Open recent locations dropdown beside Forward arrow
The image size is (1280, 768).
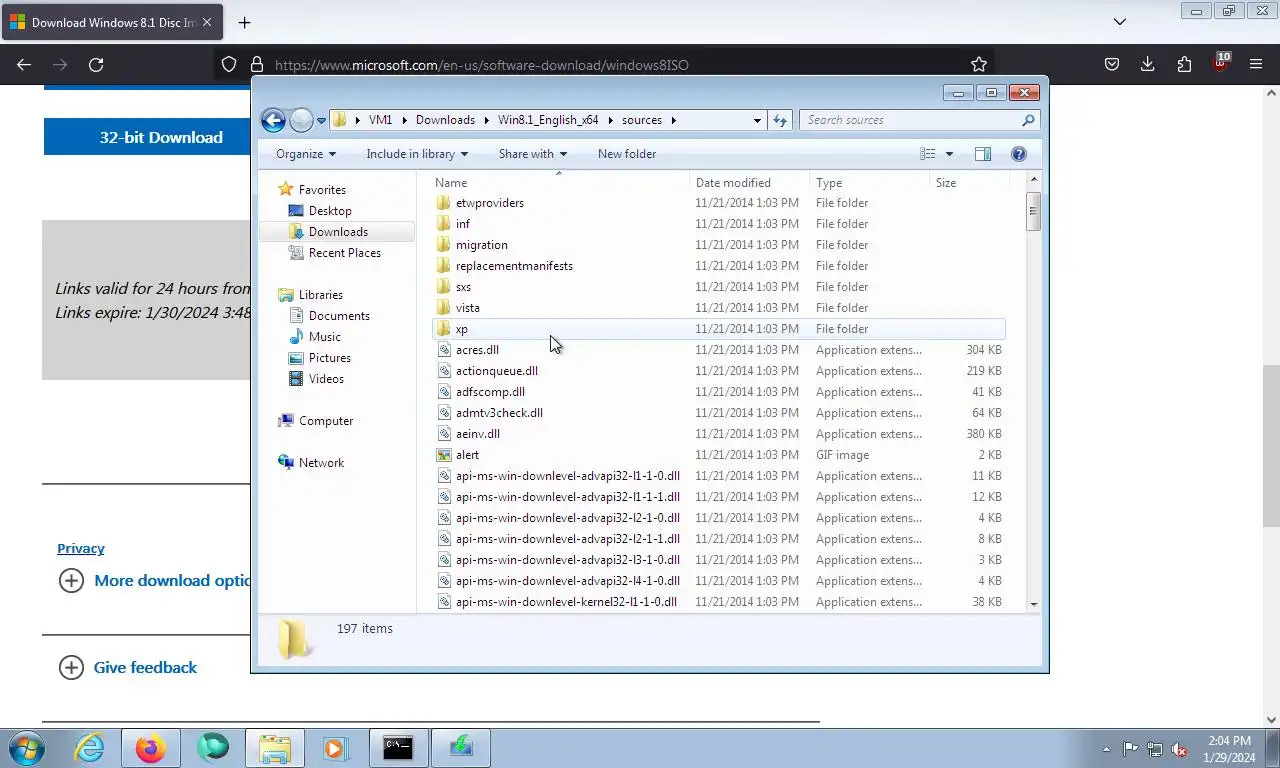321,120
